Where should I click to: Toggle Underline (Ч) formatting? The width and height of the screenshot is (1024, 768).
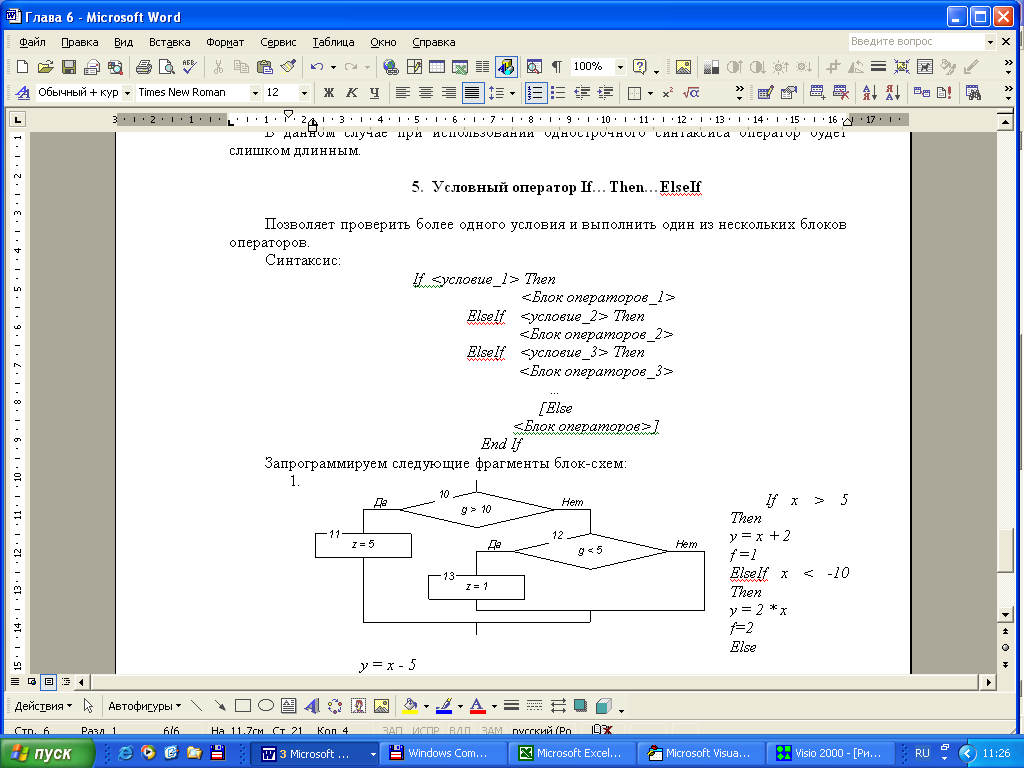pyautogui.click(x=374, y=93)
